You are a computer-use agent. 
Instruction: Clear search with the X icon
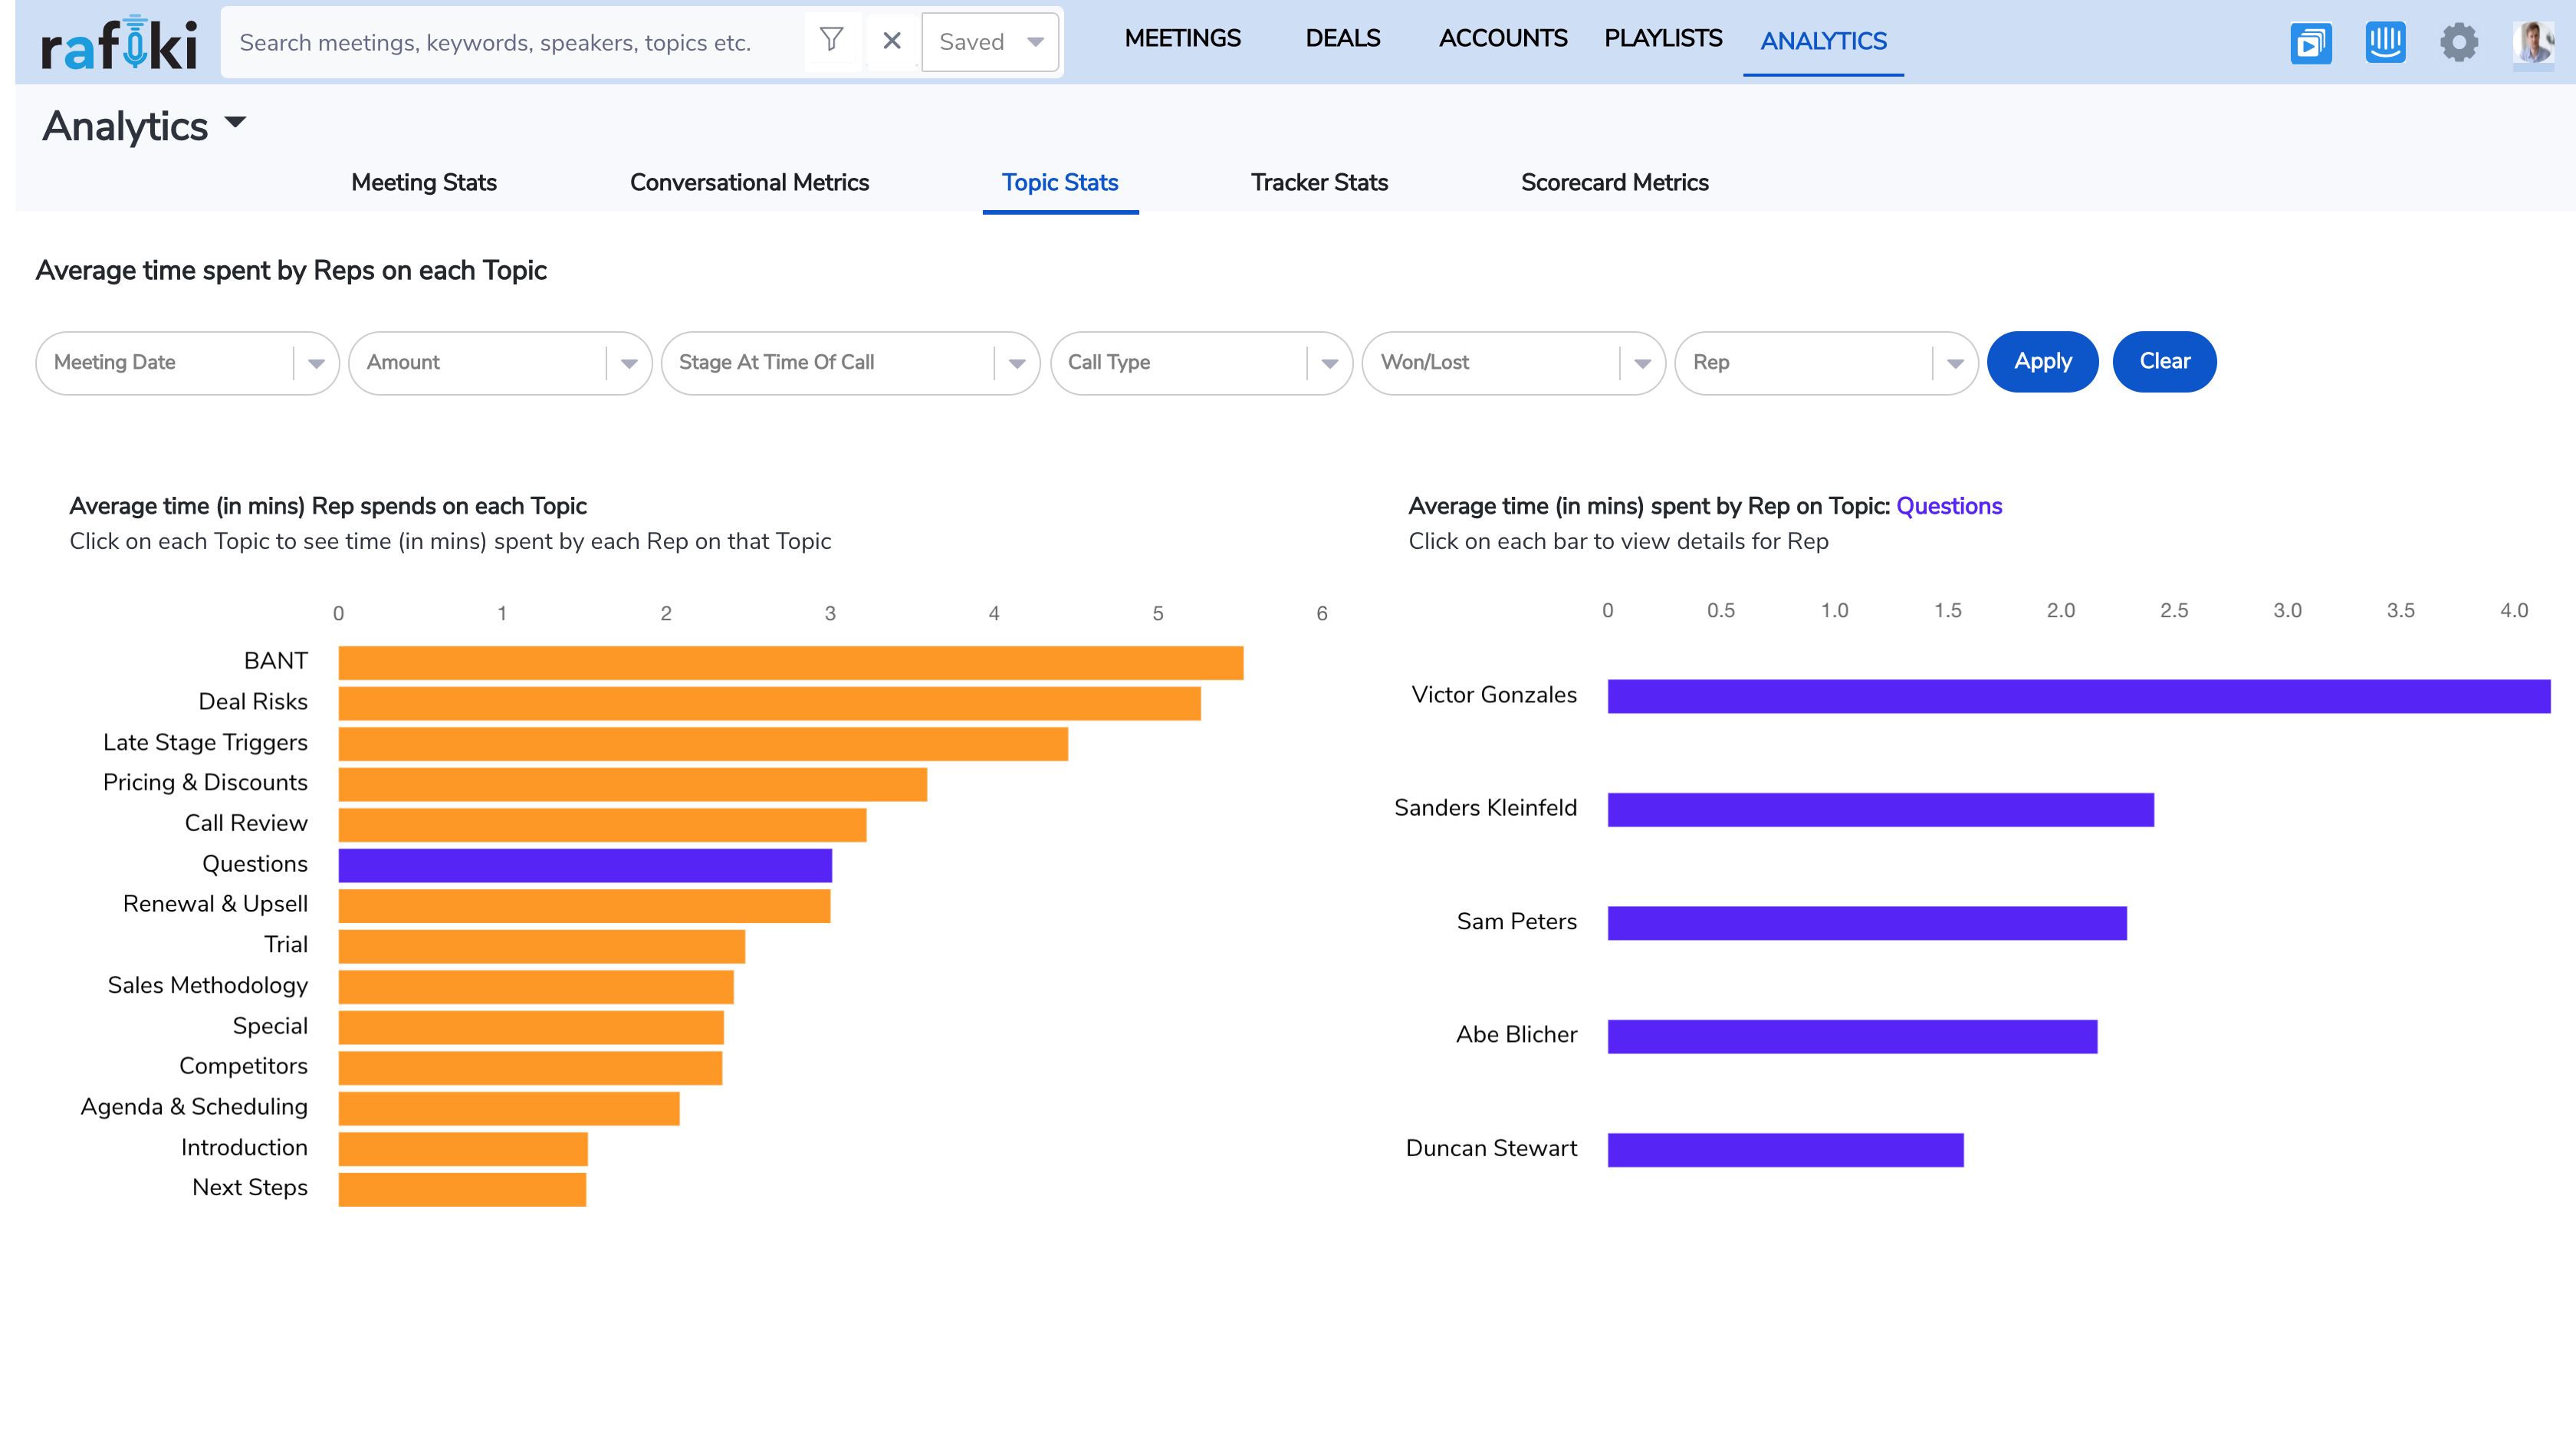(892, 41)
